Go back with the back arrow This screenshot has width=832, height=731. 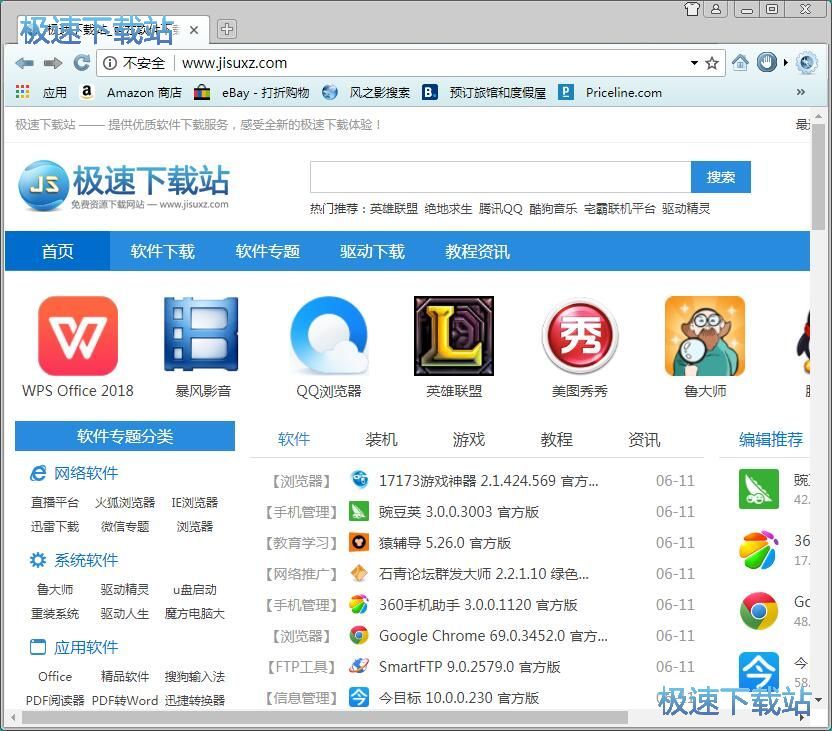(x=24, y=63)
